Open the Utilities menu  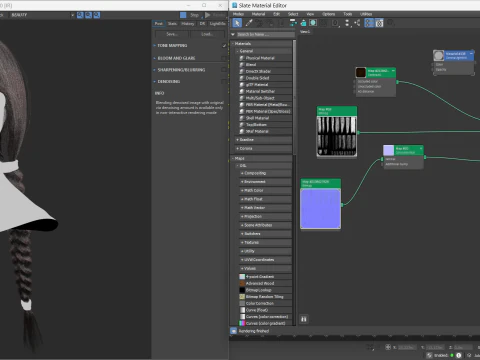click(x=366, y=14)
